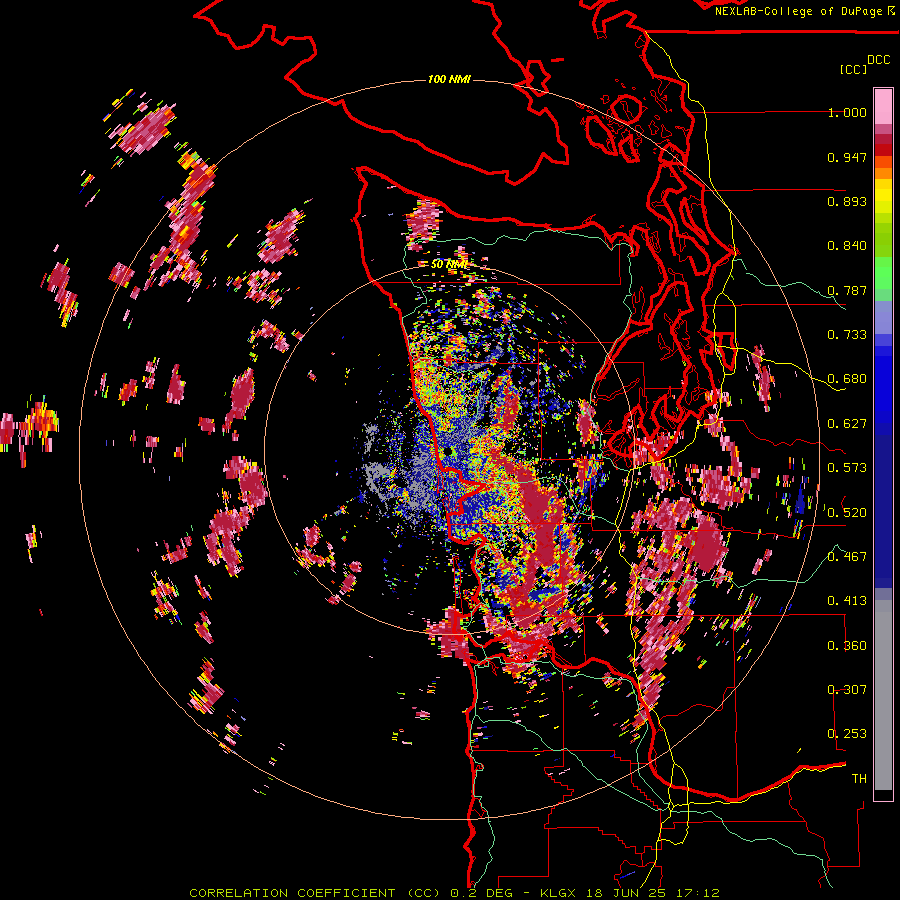The height and width of the screenshot is (900, 900).
Task: Click the DCC label above the color bar
Action: pos(879,60)
